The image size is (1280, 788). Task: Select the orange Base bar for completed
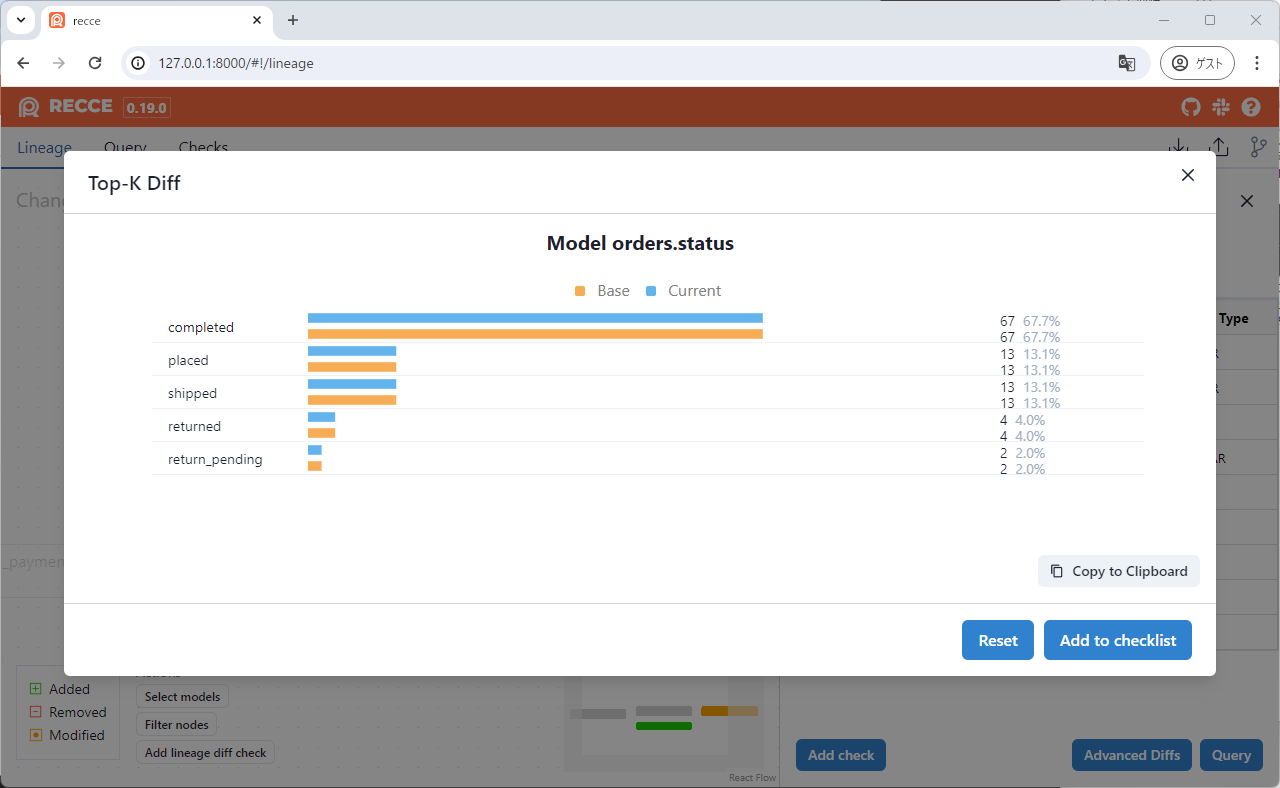[x=535, y=334]
